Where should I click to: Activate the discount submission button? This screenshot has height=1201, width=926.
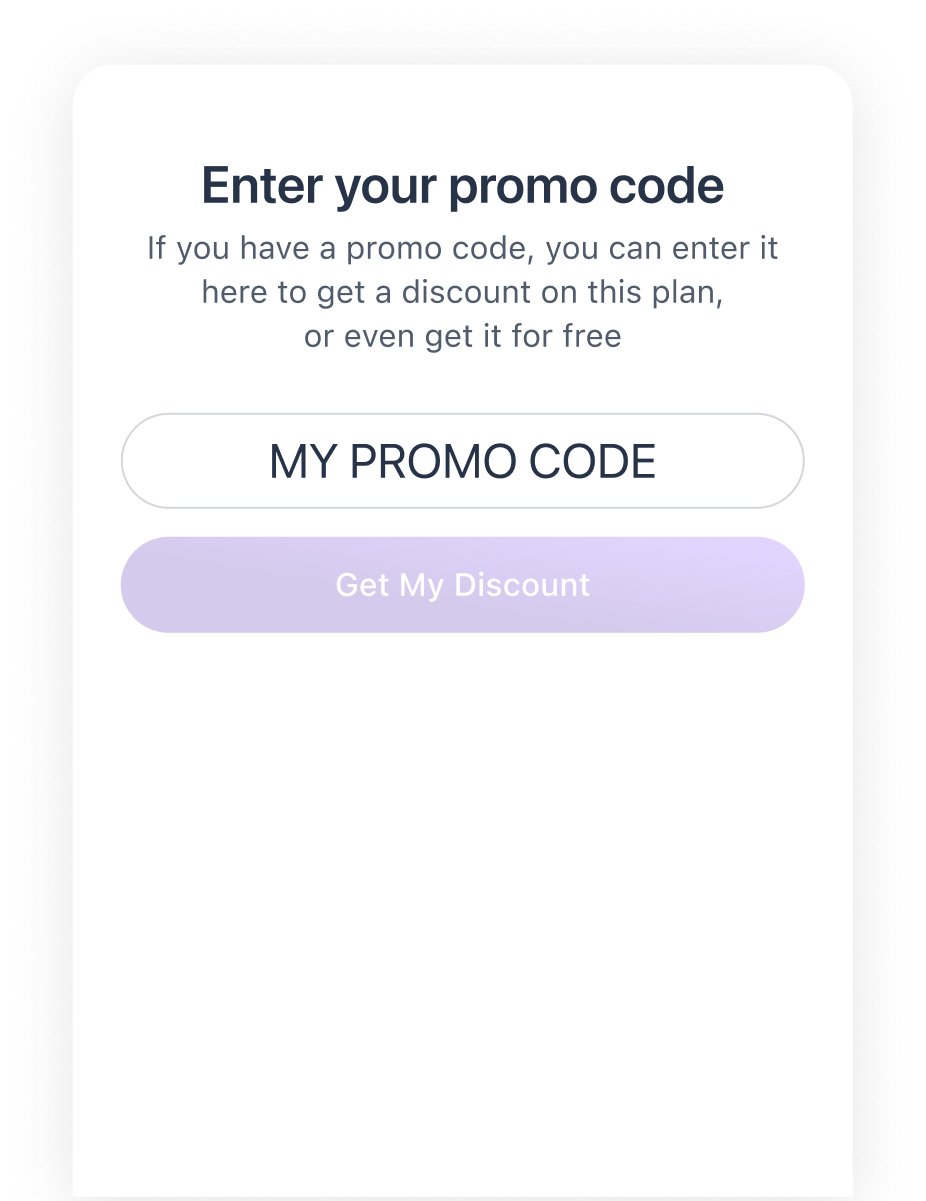(x=462, y=584)
